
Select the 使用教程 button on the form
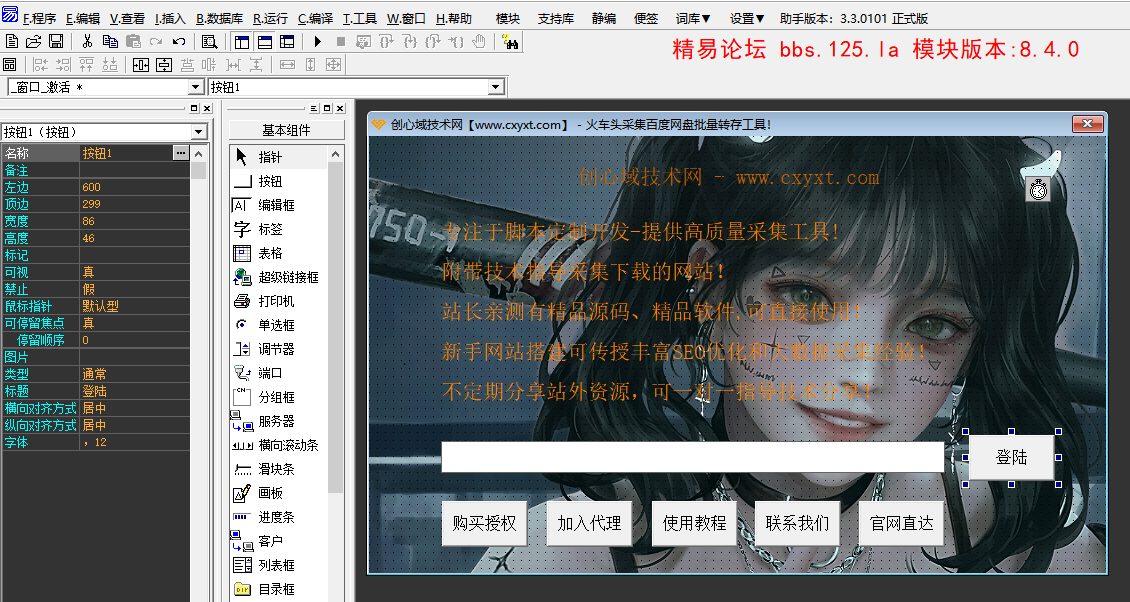click(694, 523)
